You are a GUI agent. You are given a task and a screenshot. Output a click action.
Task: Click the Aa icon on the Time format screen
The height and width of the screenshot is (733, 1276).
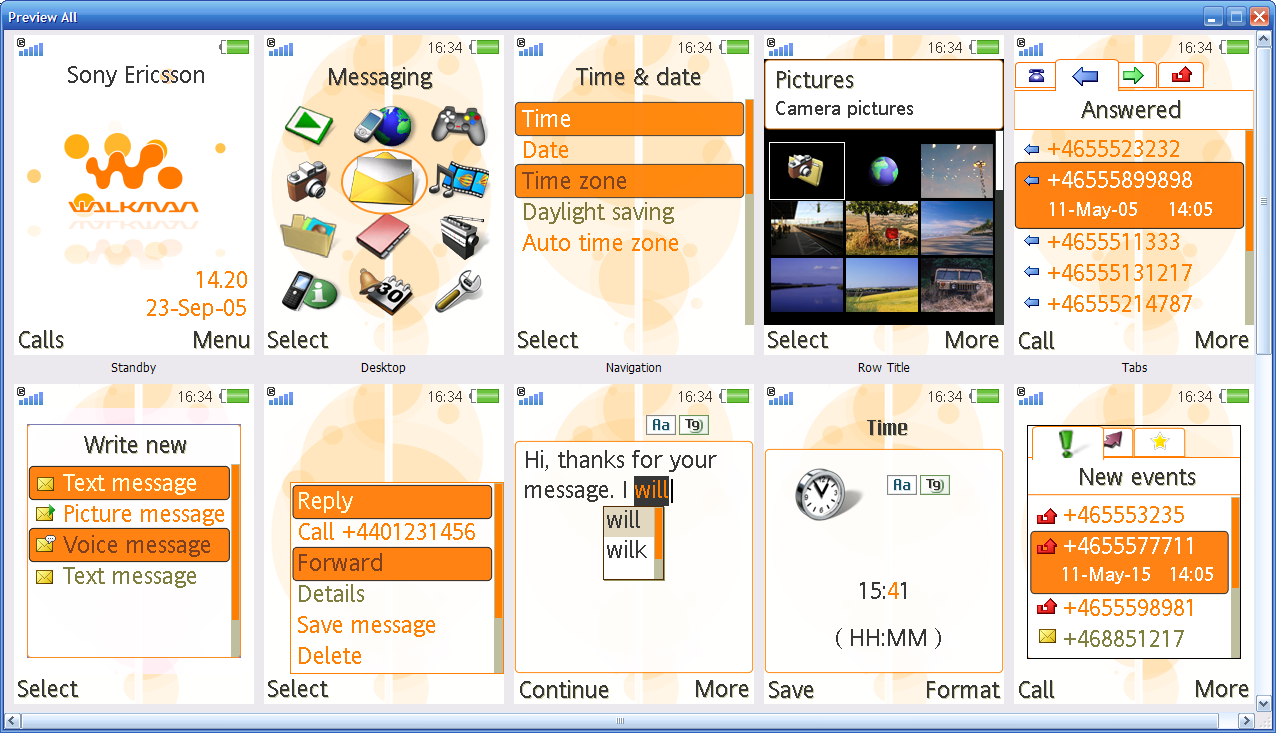point(901,485)
